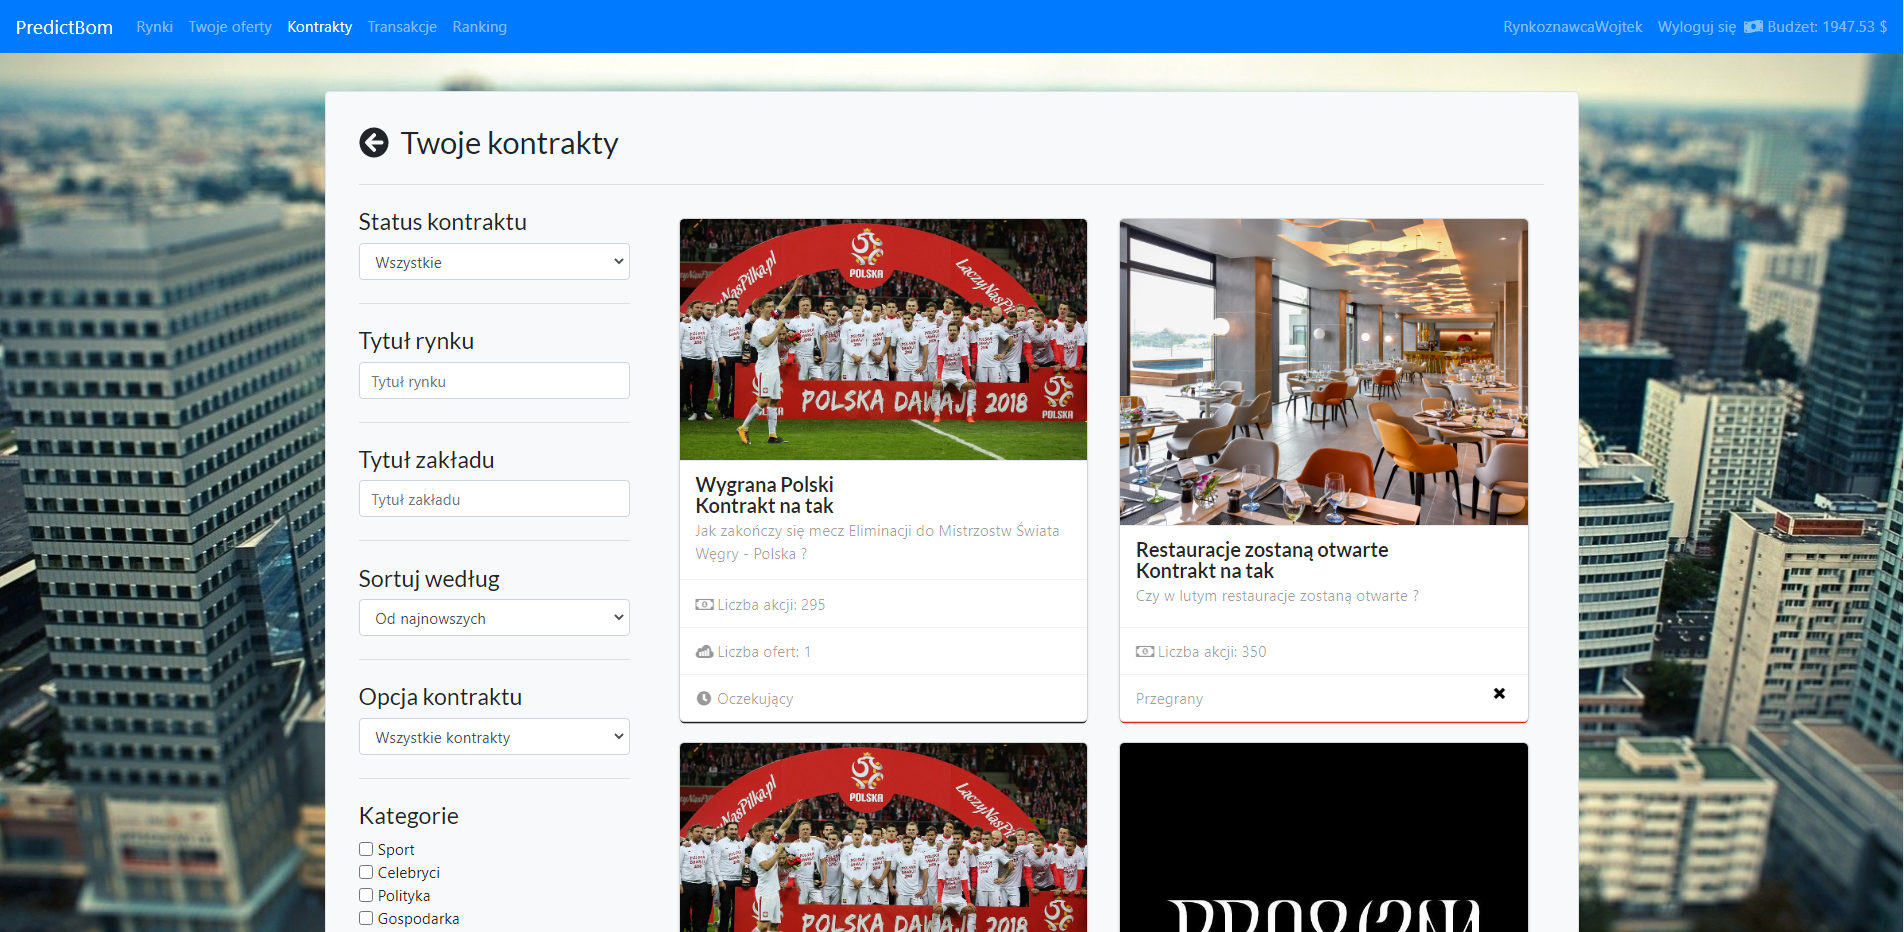Click the clock icon next to Oczekujący
This screenshot has width=1904, height=932.
click(704, 699)
